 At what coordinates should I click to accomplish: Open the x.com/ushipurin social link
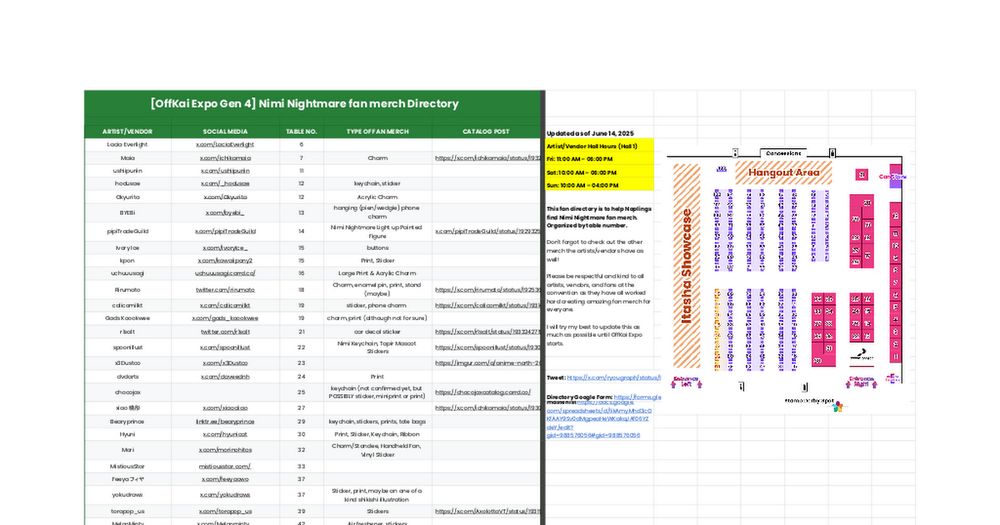[225, 171]
